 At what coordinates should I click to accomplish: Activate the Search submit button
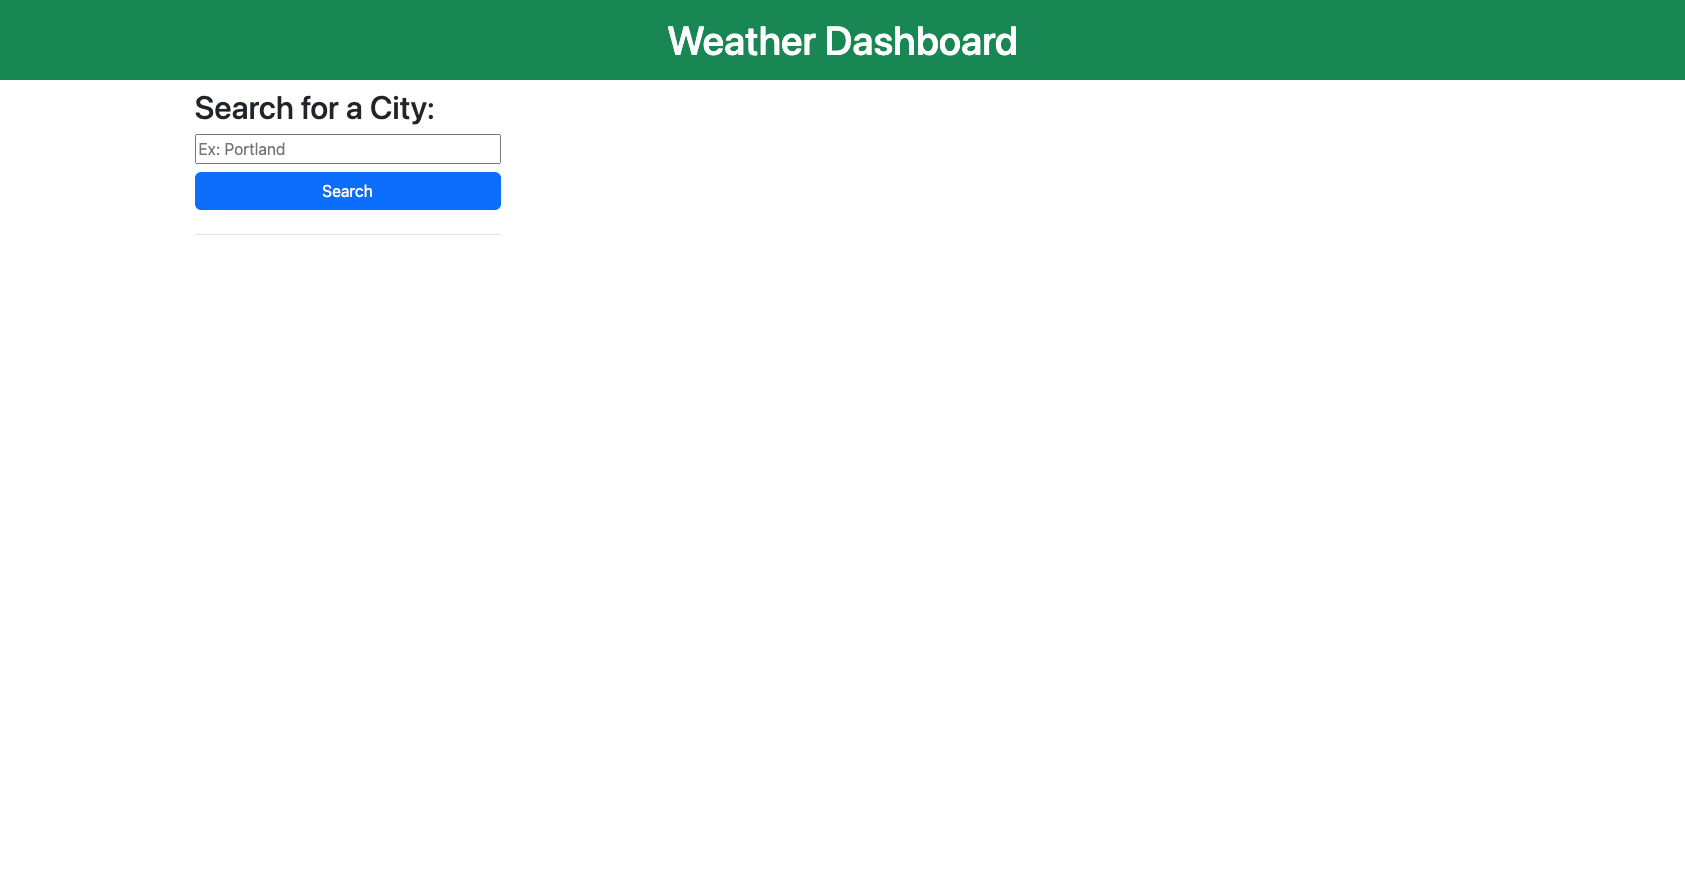347,190
